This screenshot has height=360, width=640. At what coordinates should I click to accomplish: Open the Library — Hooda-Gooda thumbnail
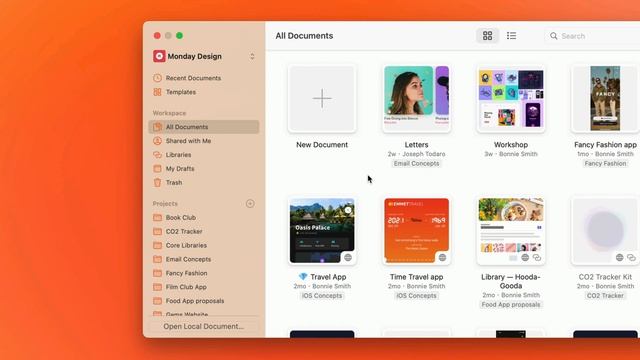coord(511,231)
